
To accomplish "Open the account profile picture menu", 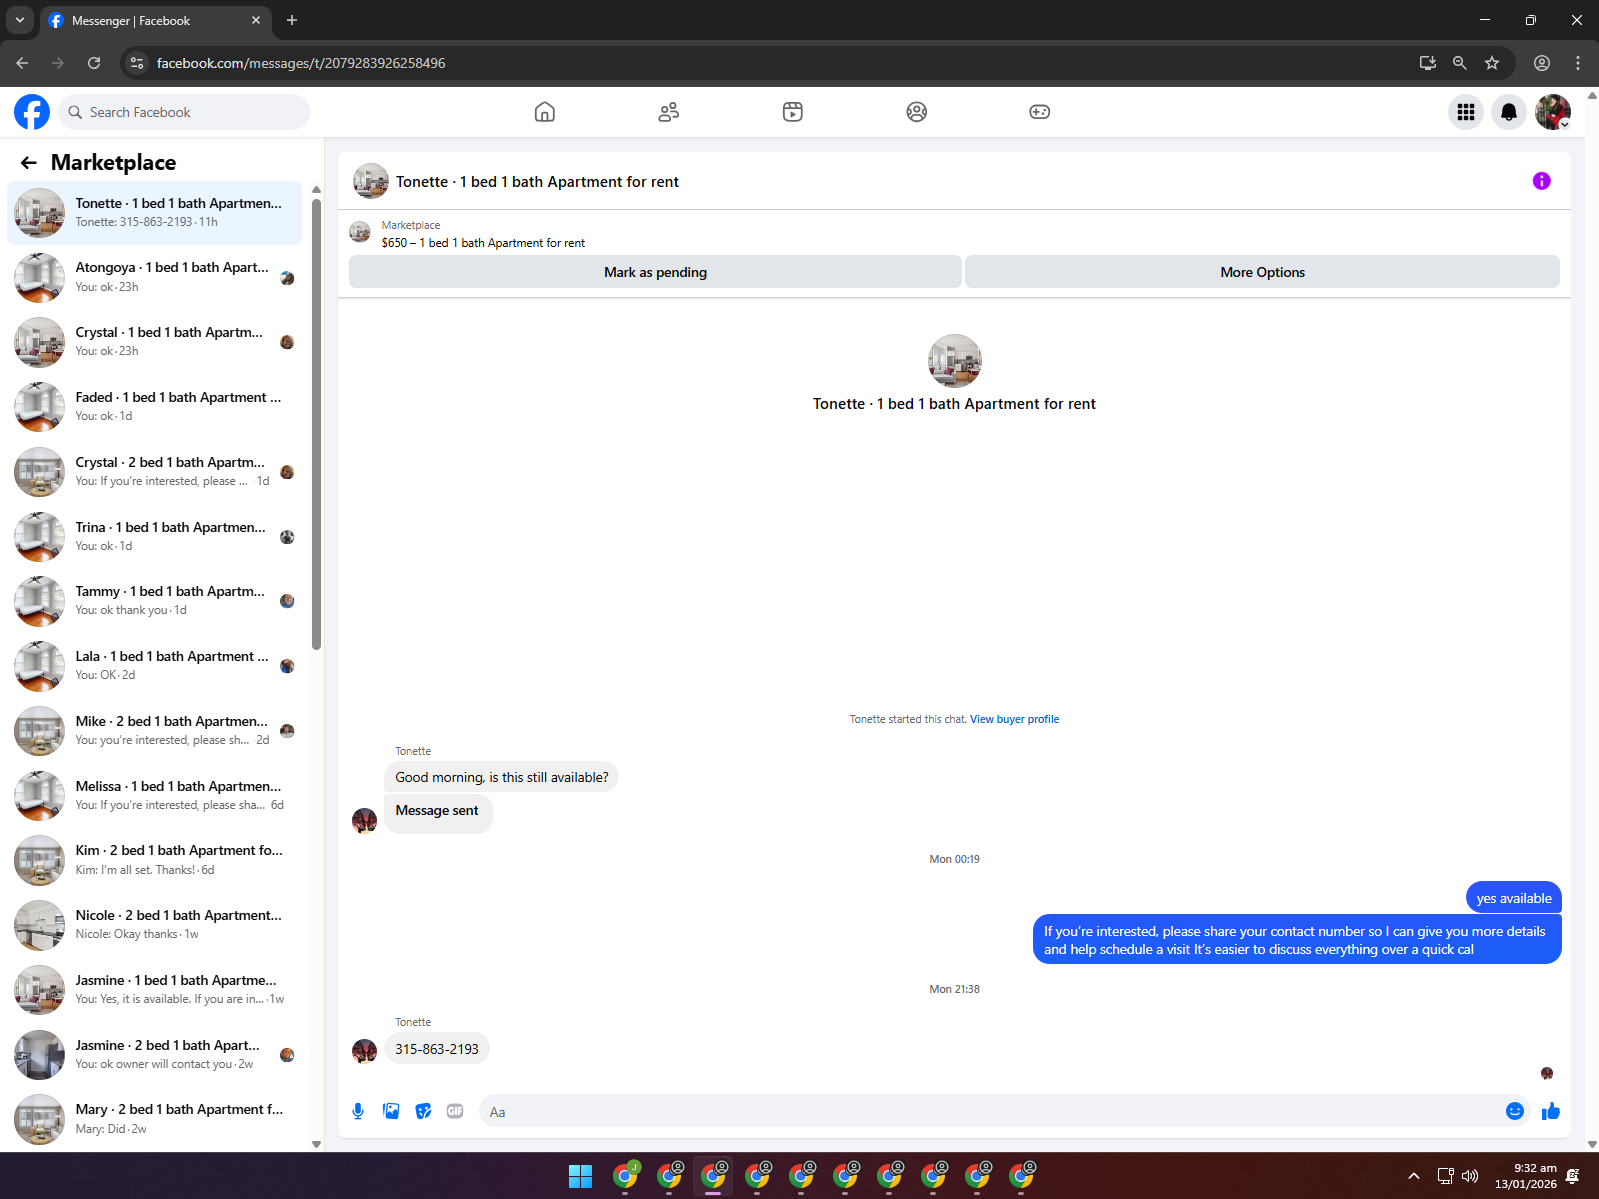I will 1553,112.
